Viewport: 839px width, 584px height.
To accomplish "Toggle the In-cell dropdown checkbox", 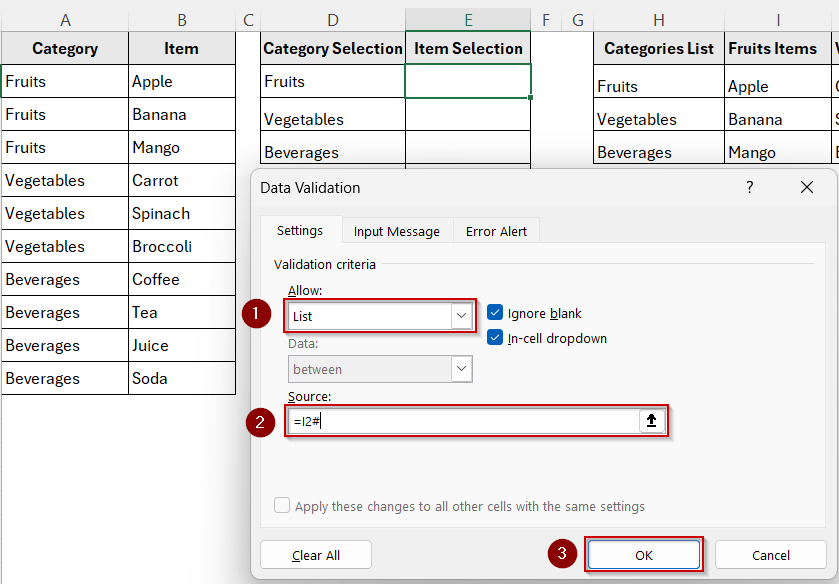I will pos(495,338).
